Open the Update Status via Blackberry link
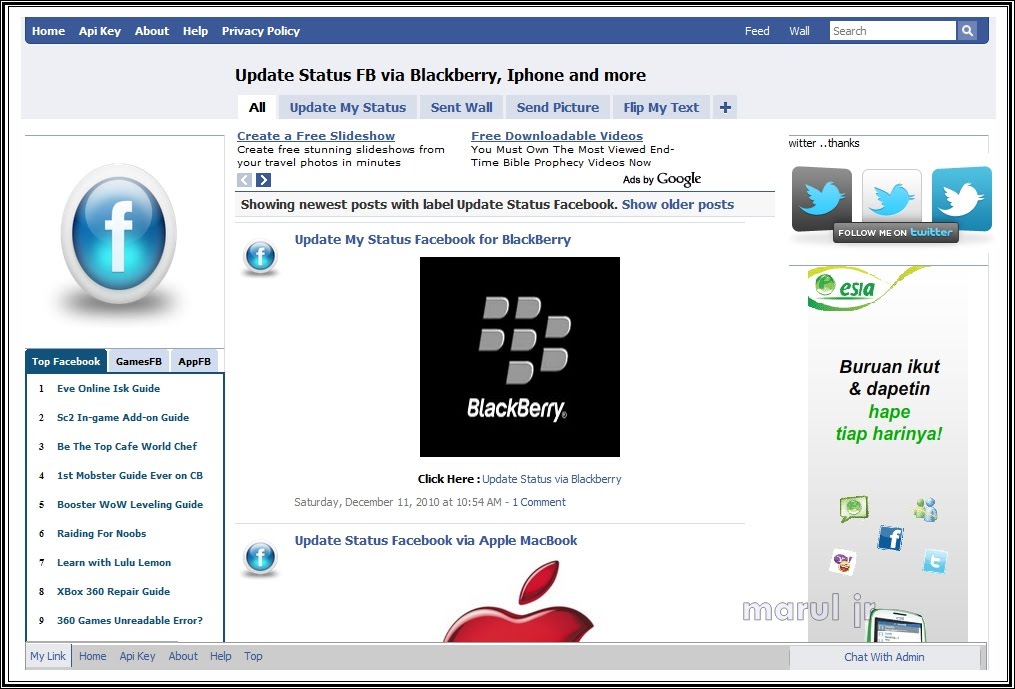 click(x=552, y=479)
